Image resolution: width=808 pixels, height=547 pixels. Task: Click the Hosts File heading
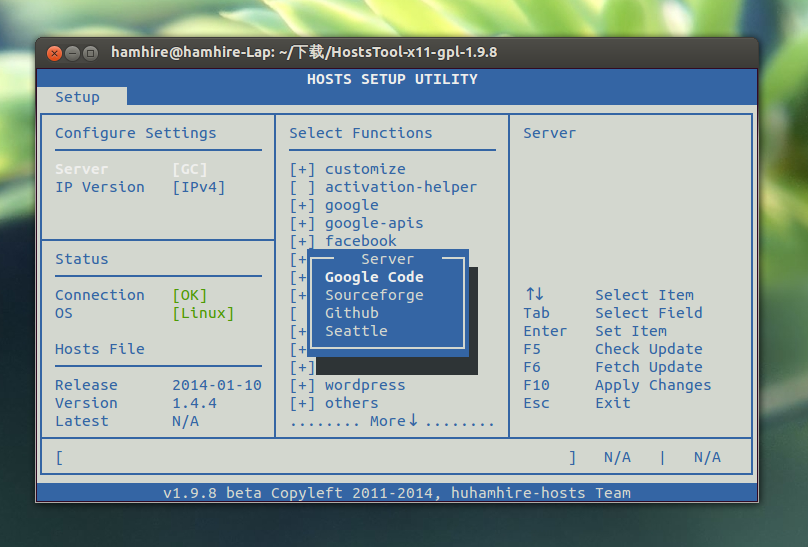(x=100, y=349)
